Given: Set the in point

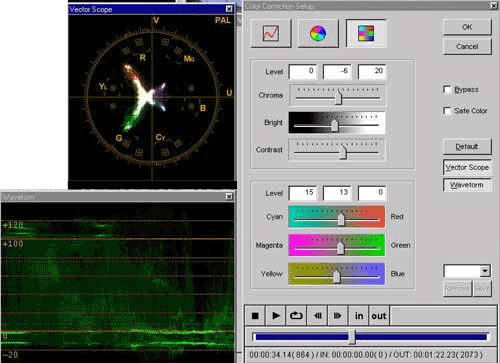Looking at the screenshot, I should tap(359, 316).
